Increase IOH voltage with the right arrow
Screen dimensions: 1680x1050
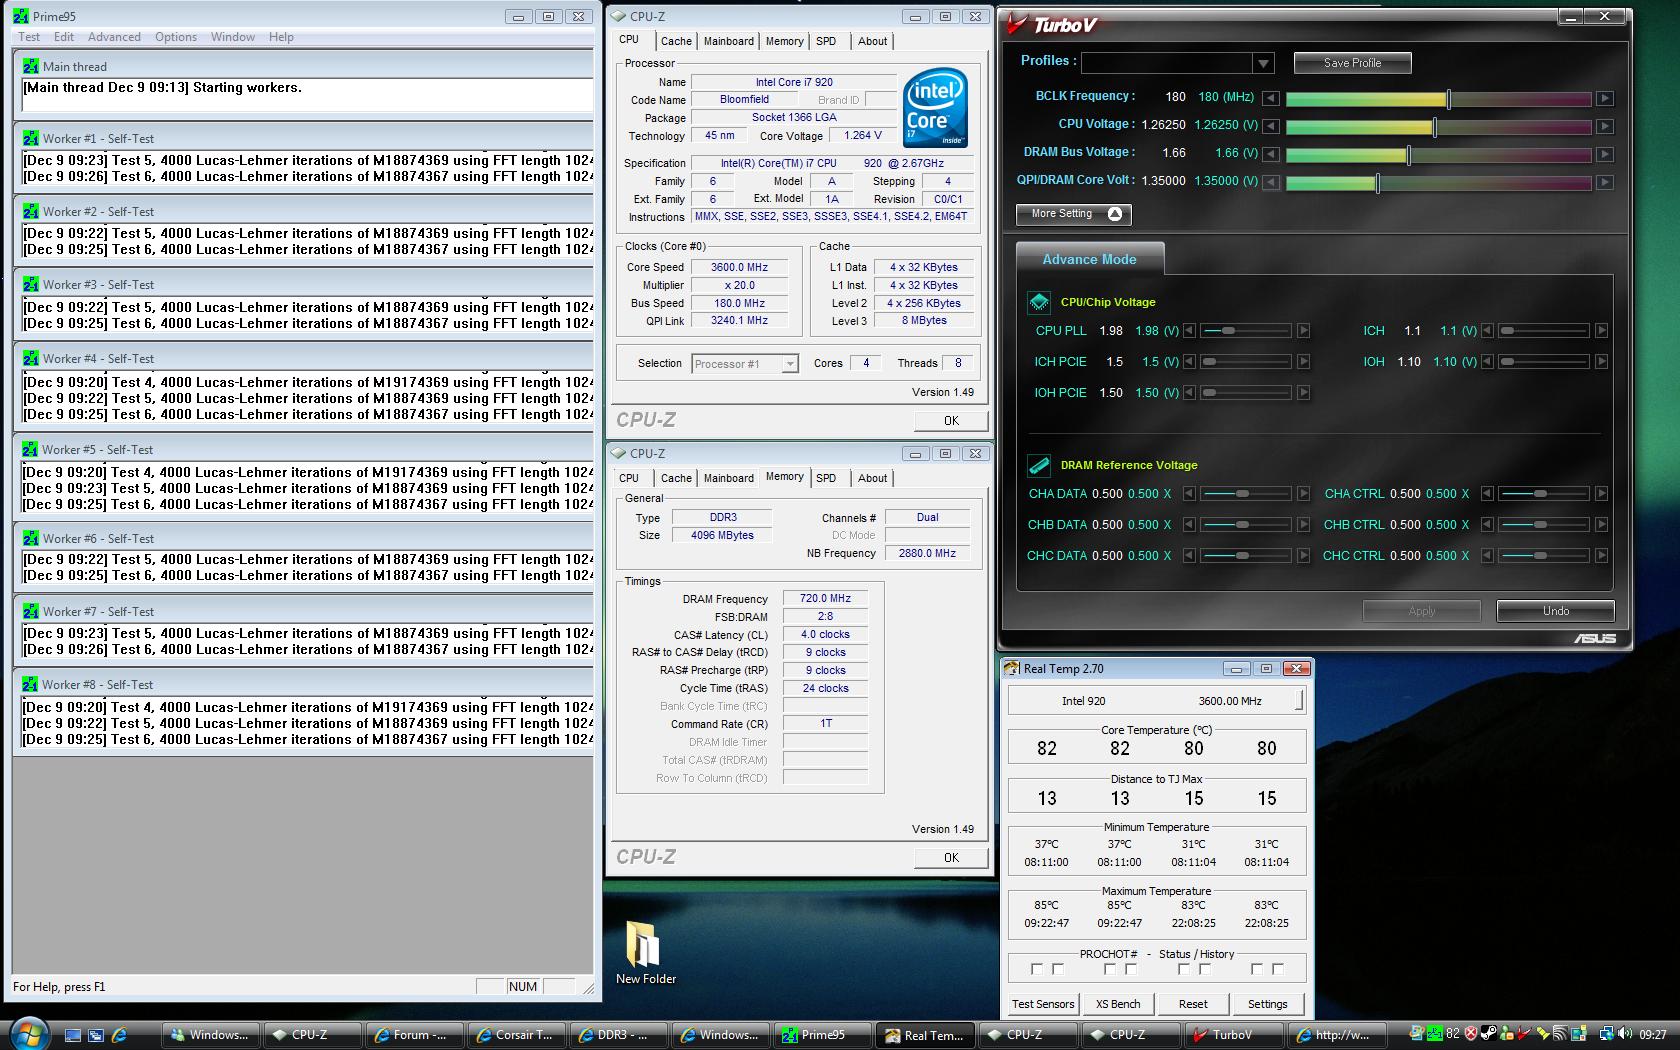coord(1601,361)
